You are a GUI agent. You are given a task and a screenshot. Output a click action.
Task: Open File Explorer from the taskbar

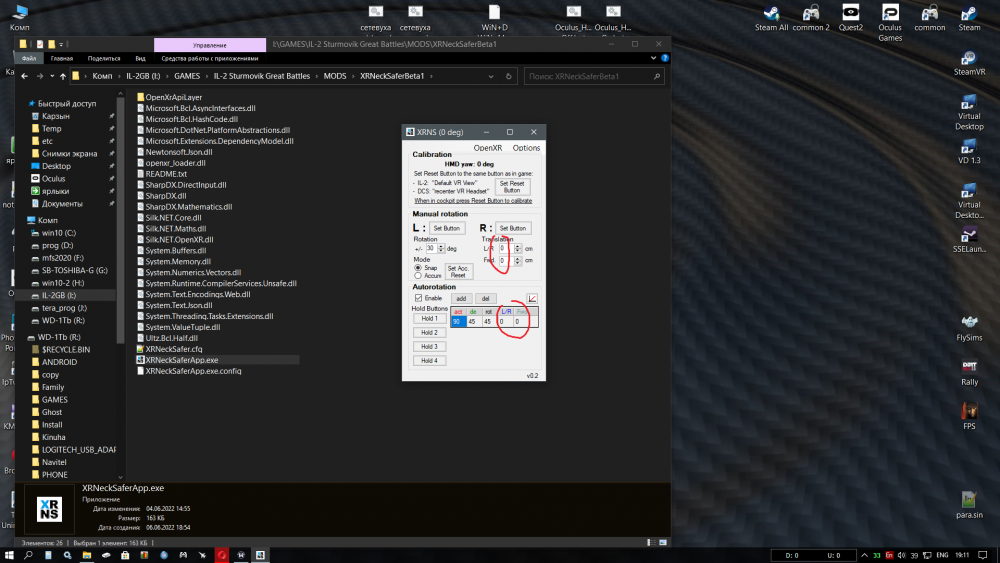tap(87, 555)
